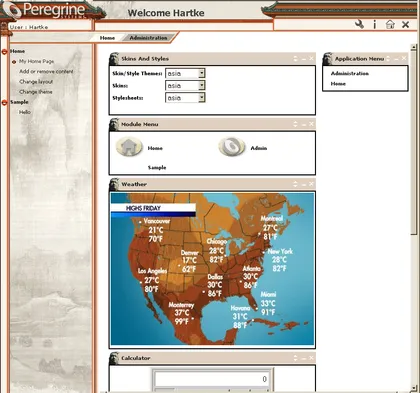Image resolution: width=420 pixels, height=393 pixels.
Task: Click the Module Menu panel portrait icon
Action: [x=114, y=124]
